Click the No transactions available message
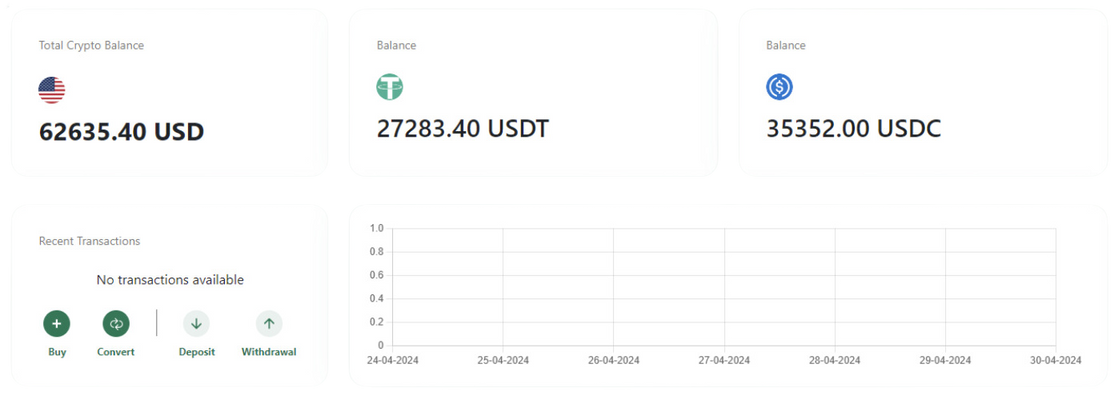Screen dimensions: 1118x400 click(170, 280)
